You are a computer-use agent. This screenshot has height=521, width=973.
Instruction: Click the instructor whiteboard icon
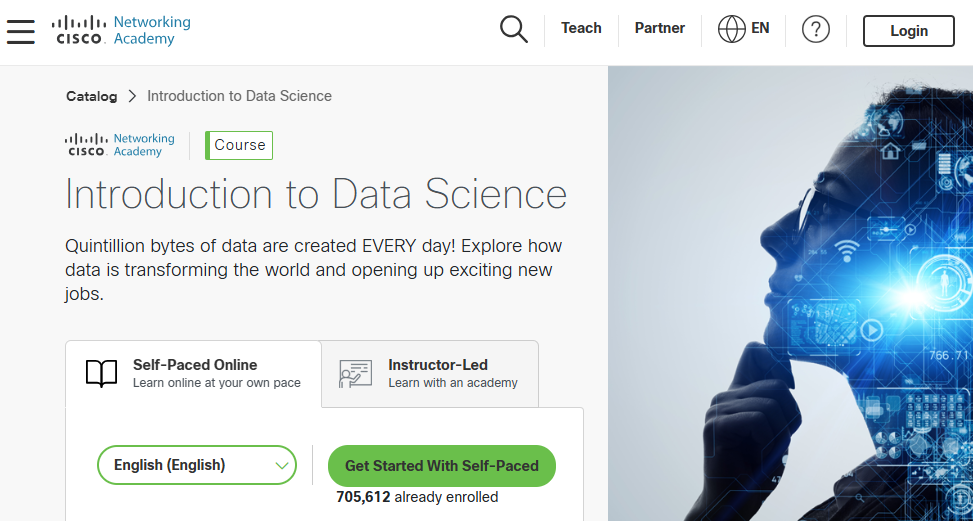[355, 374]
